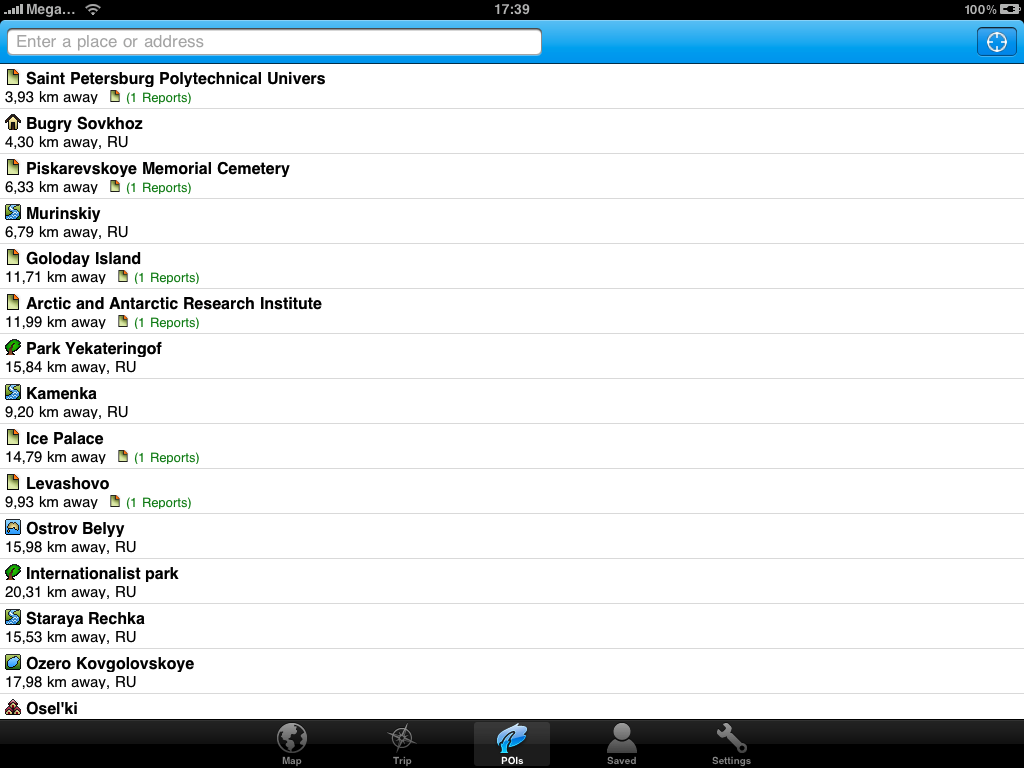View reports for Piskarevskoye Memorial Cemetery

pyautogui.click(x=158, y=187)
